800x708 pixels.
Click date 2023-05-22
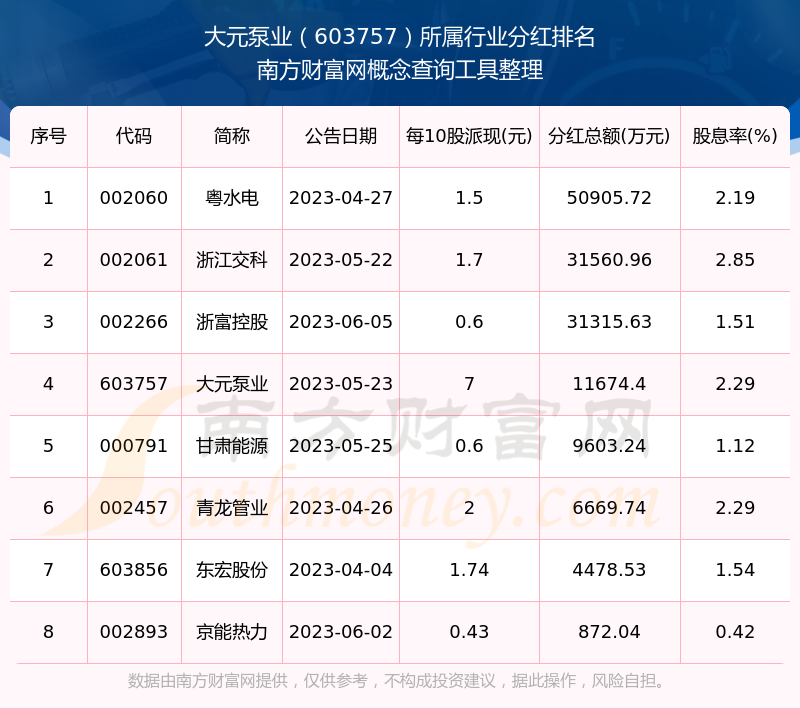[341, 260]
